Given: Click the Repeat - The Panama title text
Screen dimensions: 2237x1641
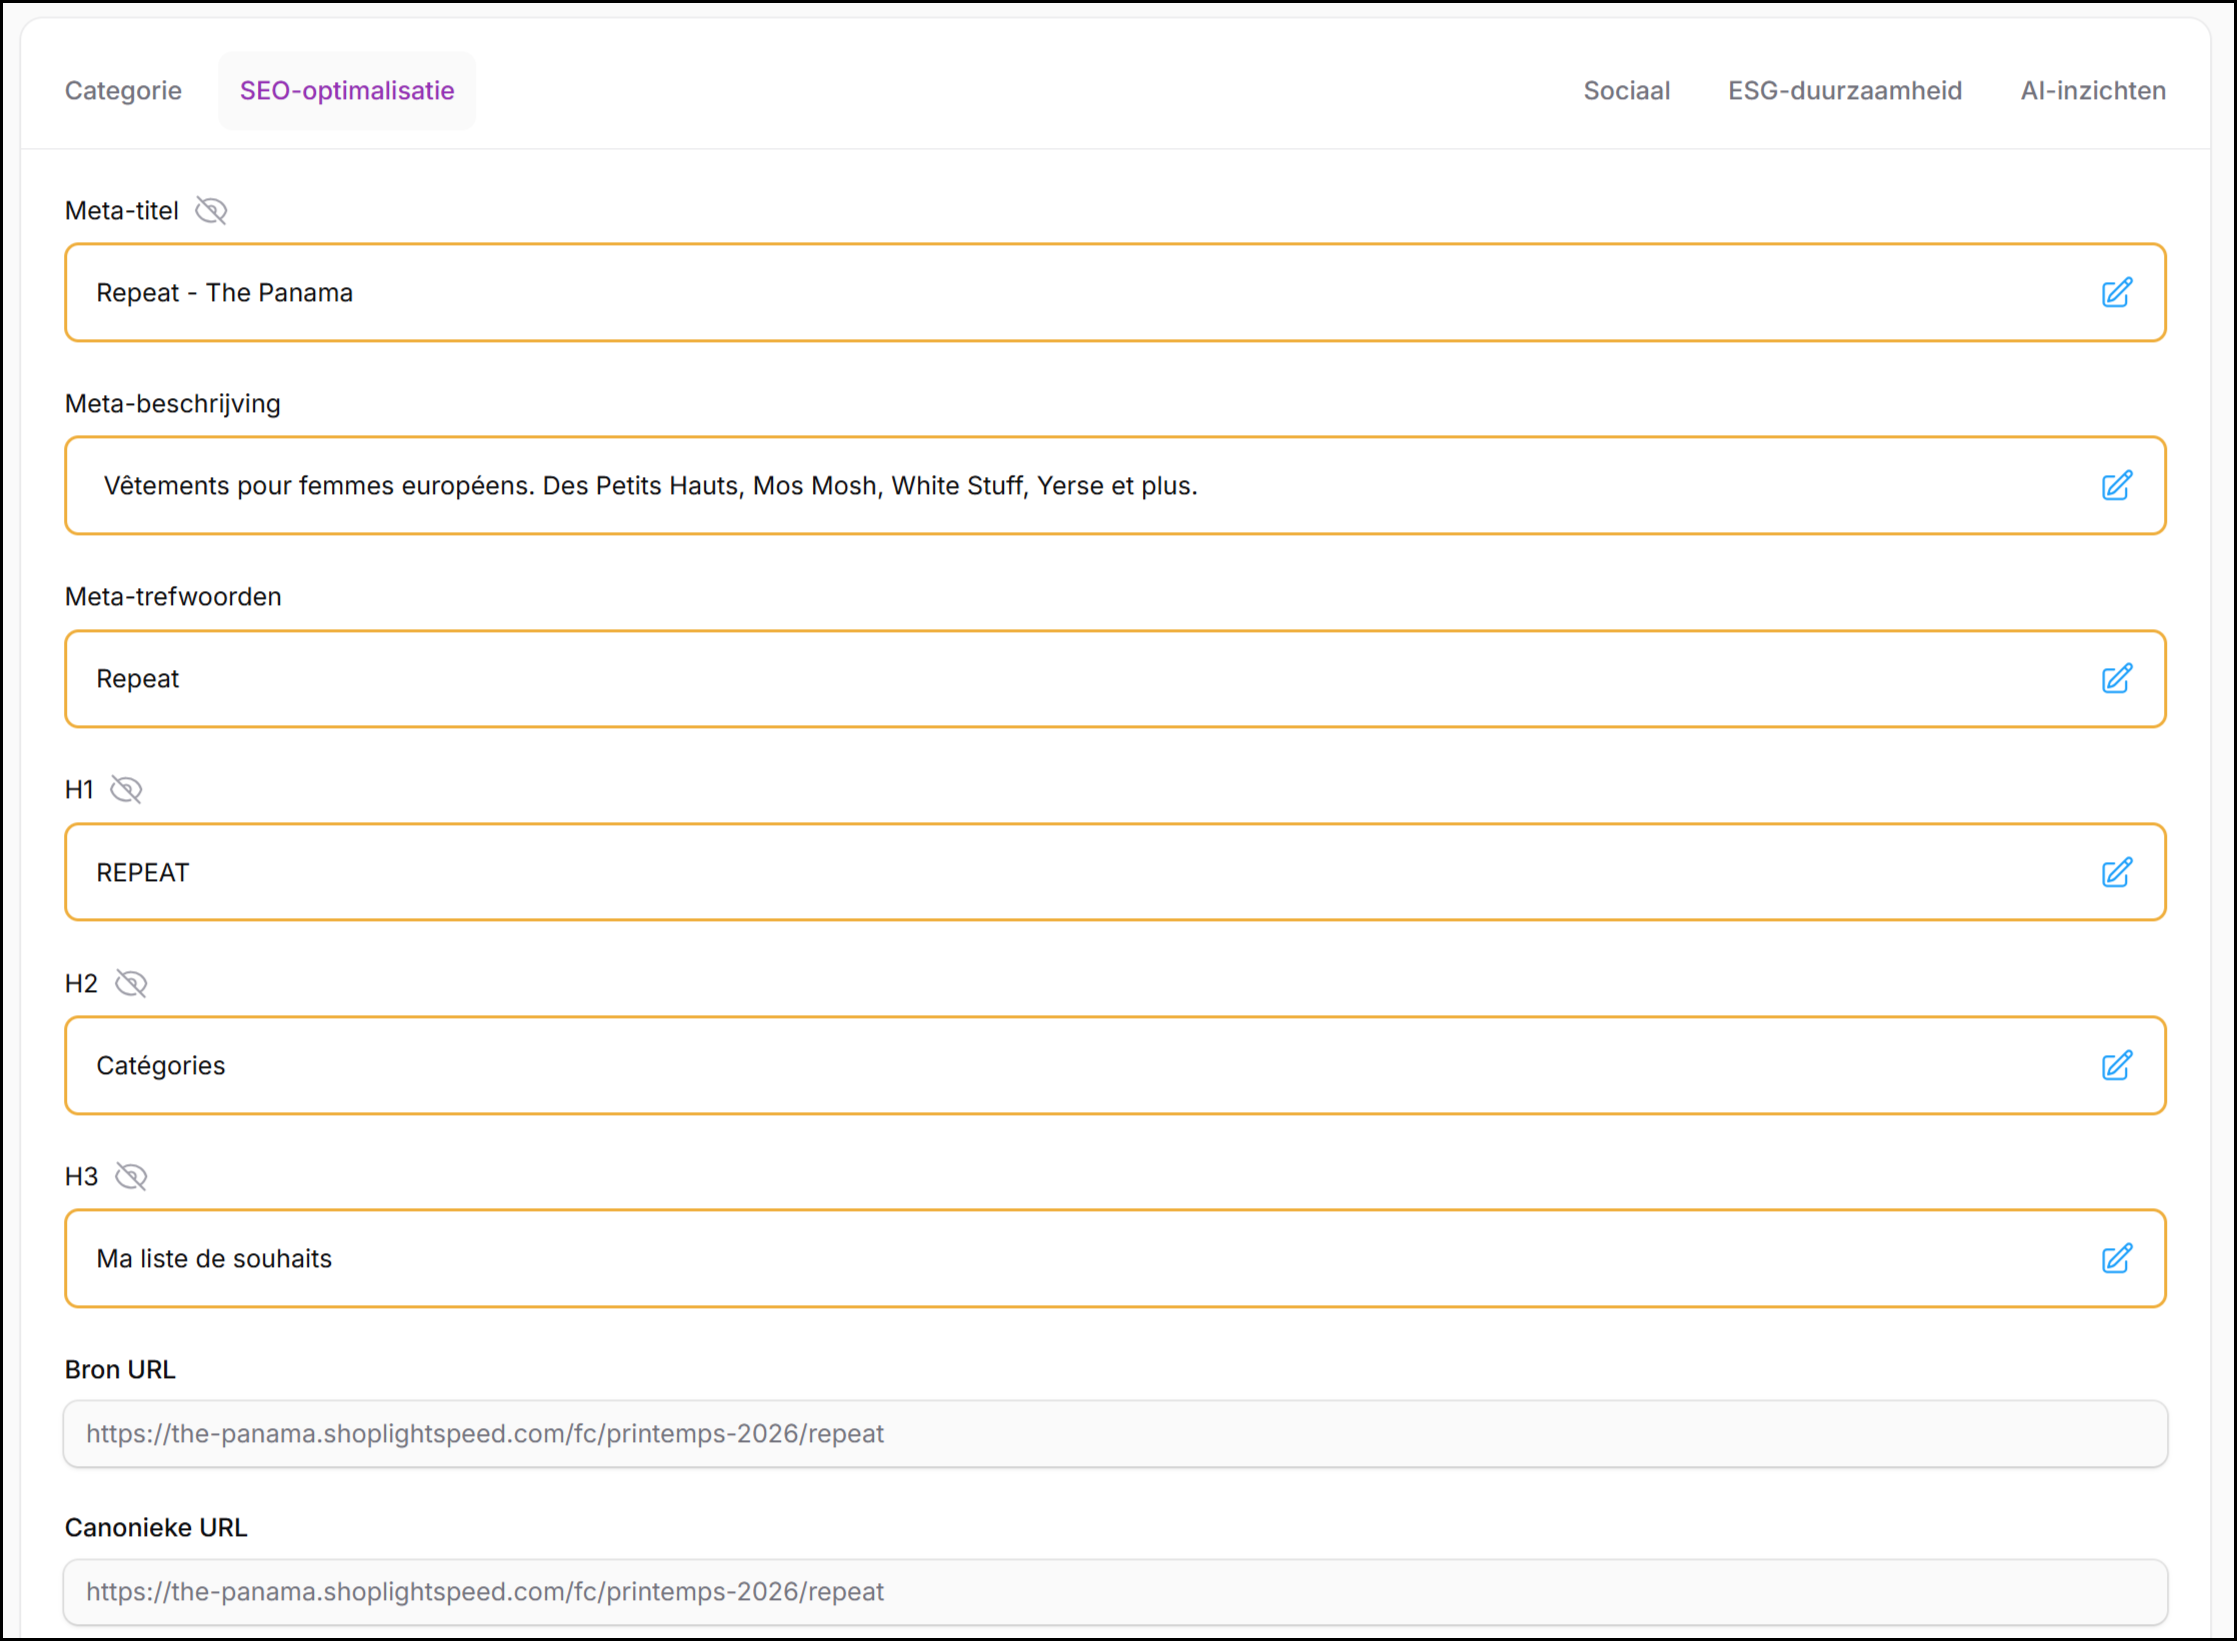Looking at the screenshot, I should [225, 293].
